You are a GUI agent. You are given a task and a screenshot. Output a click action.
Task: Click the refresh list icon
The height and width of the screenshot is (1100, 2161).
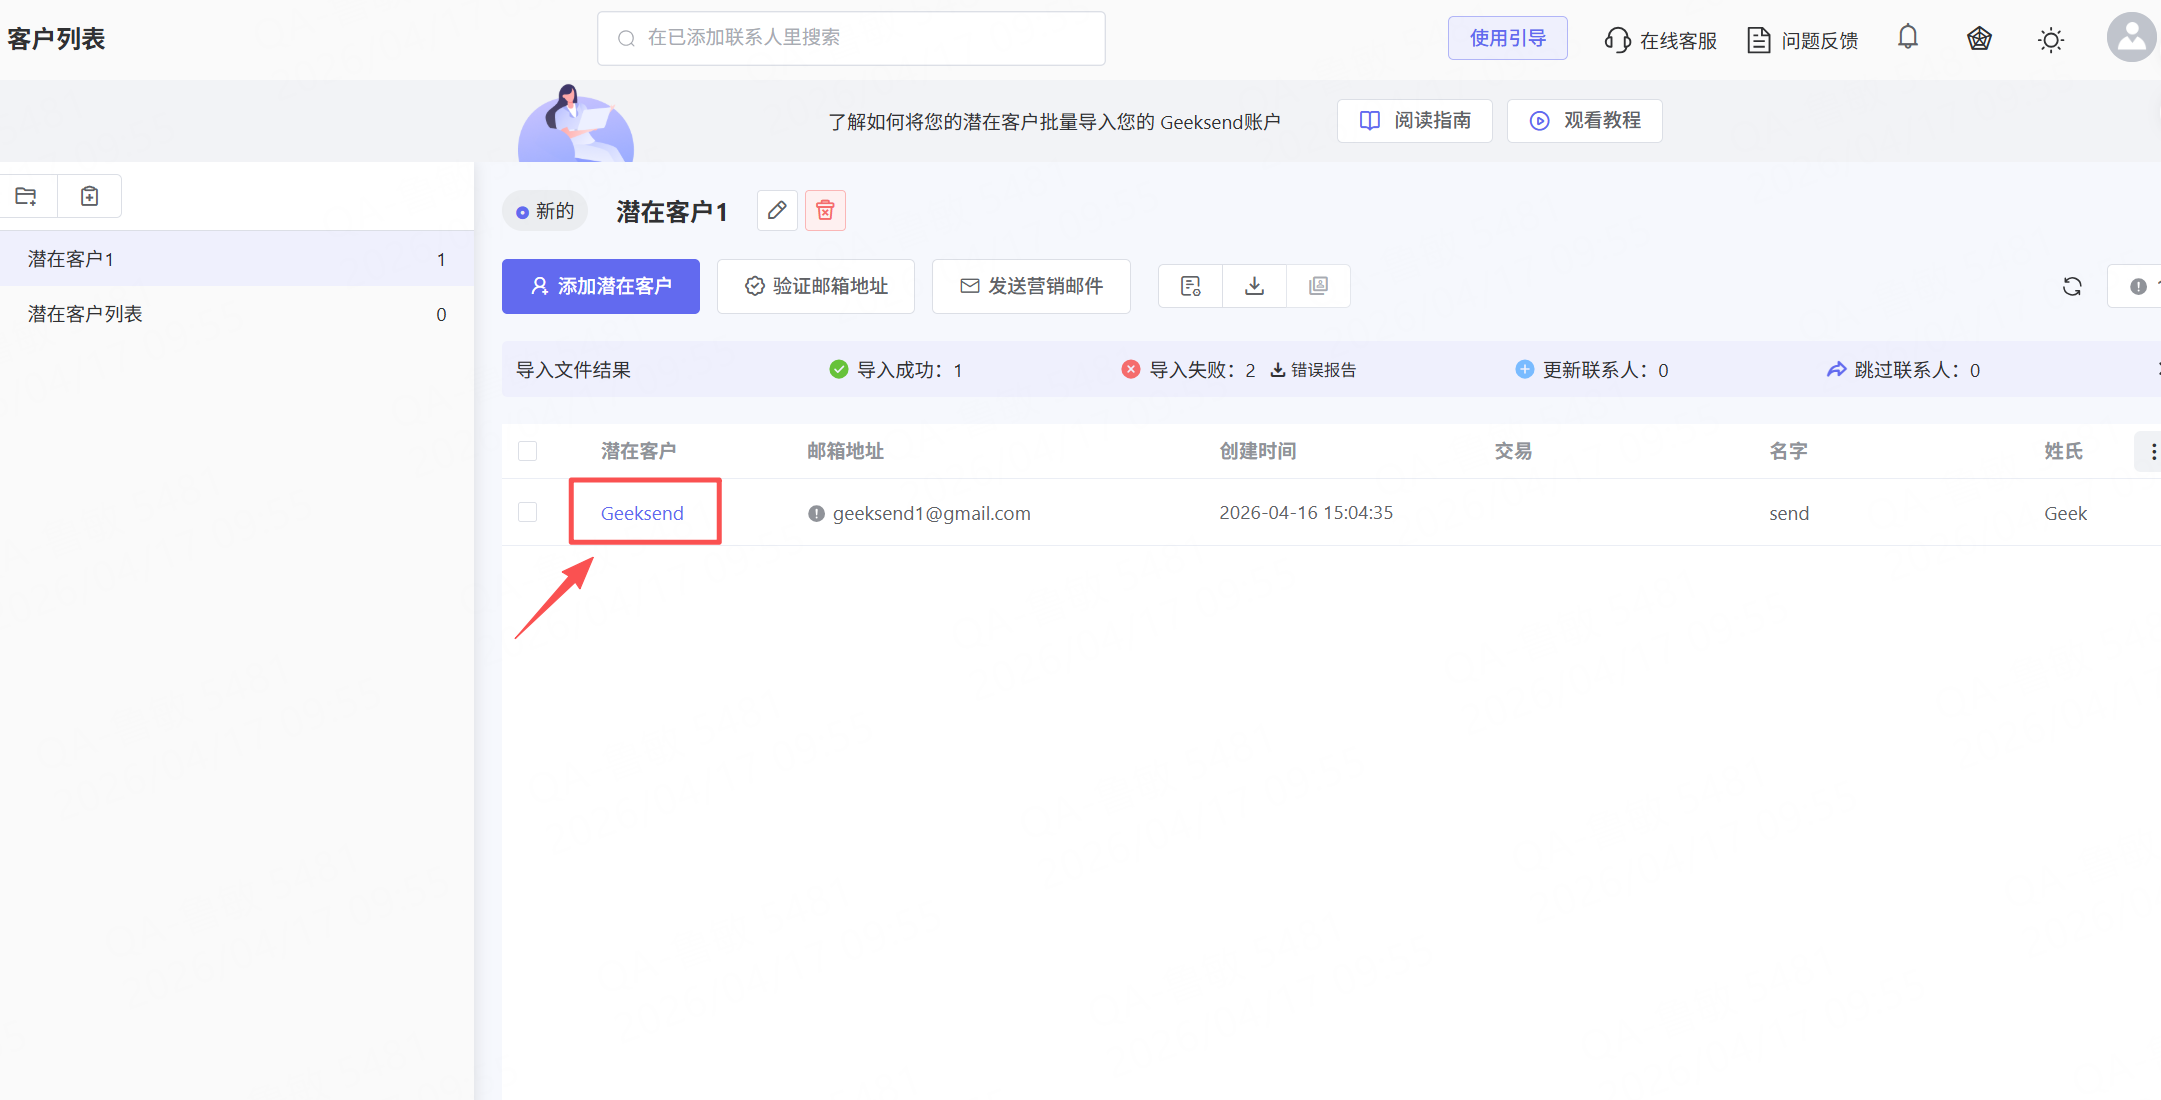tap(2072, 287)
